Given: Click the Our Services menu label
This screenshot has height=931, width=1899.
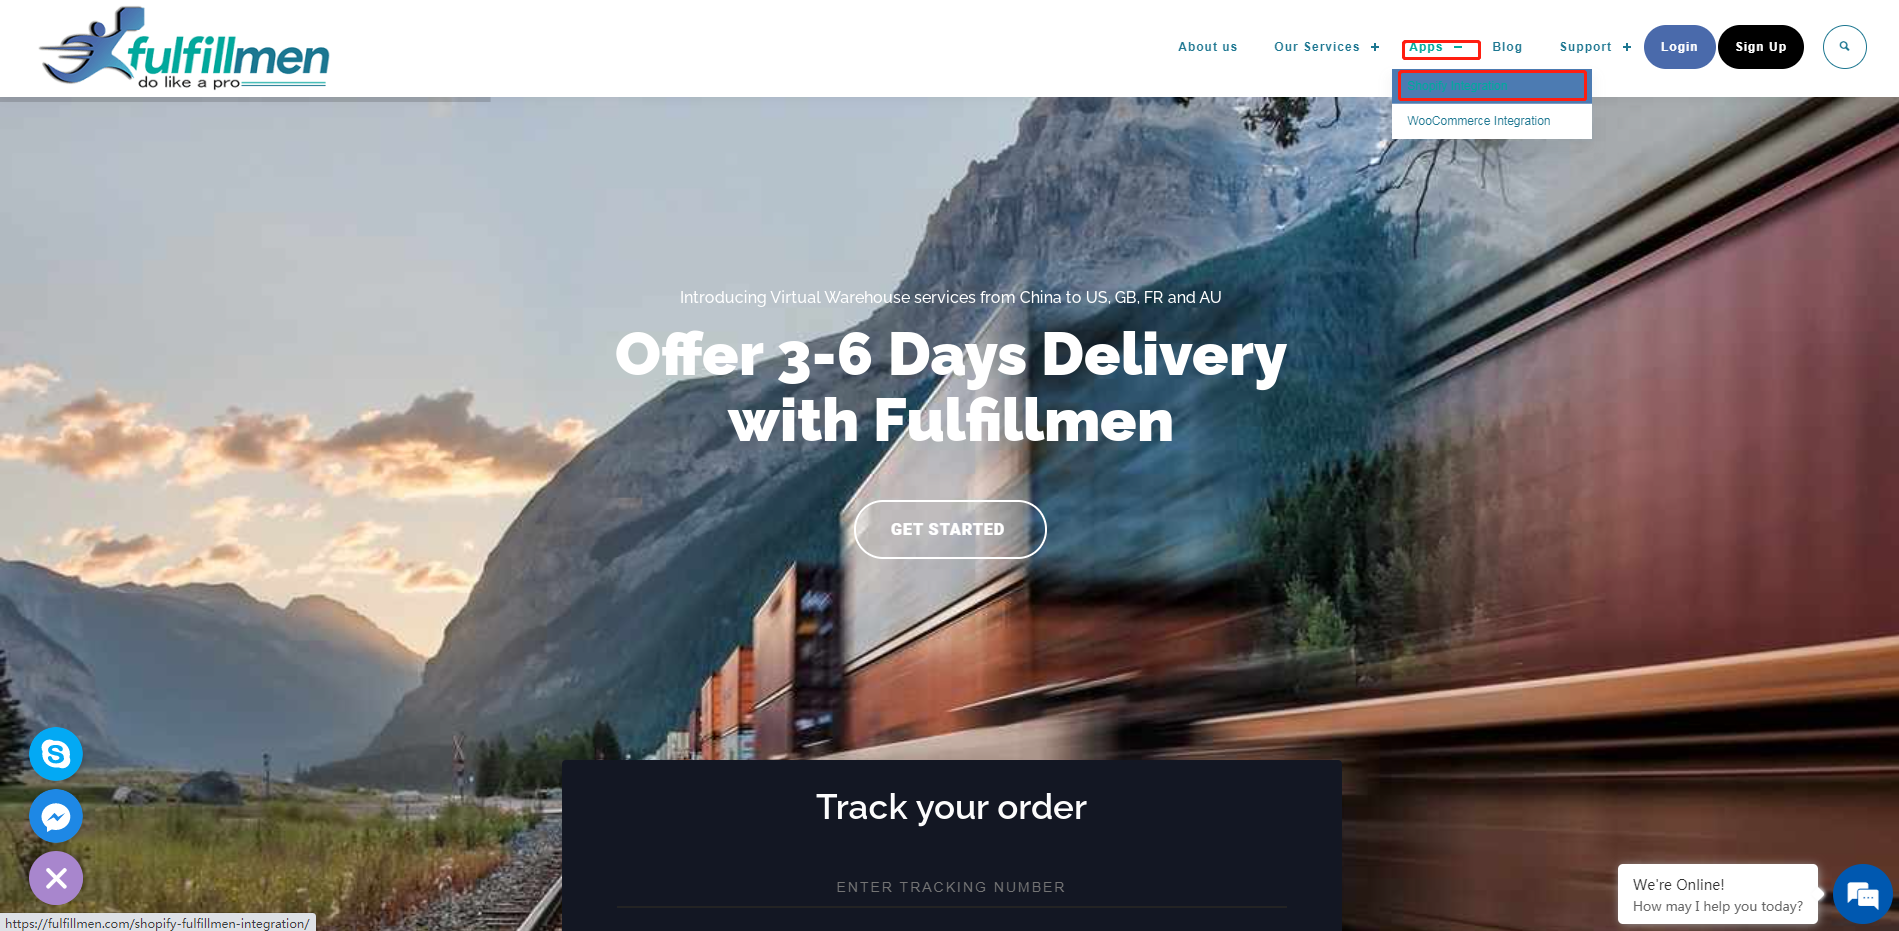Looking at the screenshot, I should (x=1316, y=47).
